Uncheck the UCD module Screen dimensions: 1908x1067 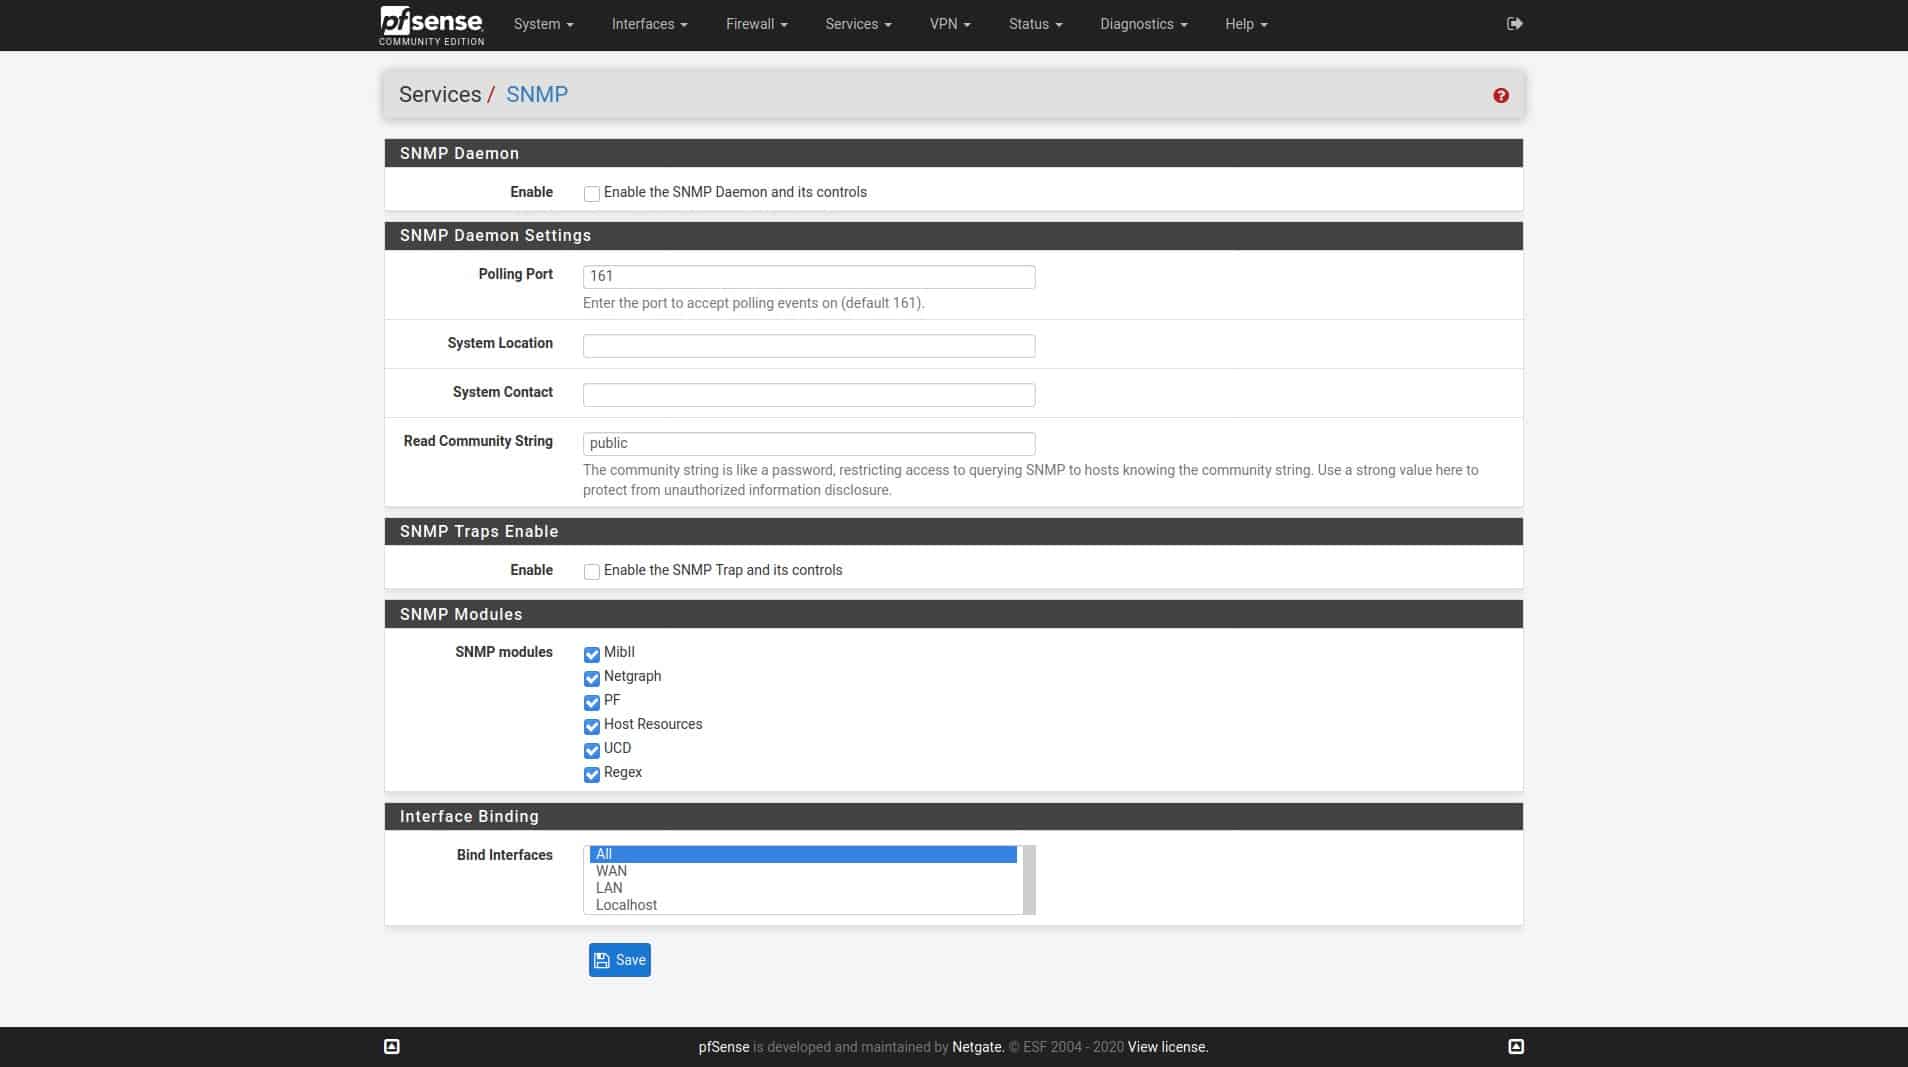pyautogui.click(x=592, y=750)
